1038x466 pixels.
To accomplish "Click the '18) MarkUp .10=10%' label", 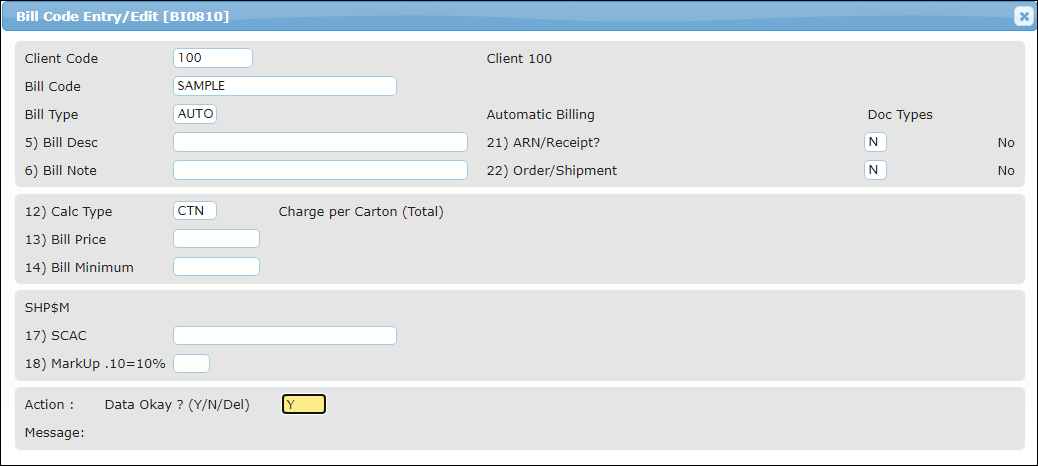I will 95,364.
